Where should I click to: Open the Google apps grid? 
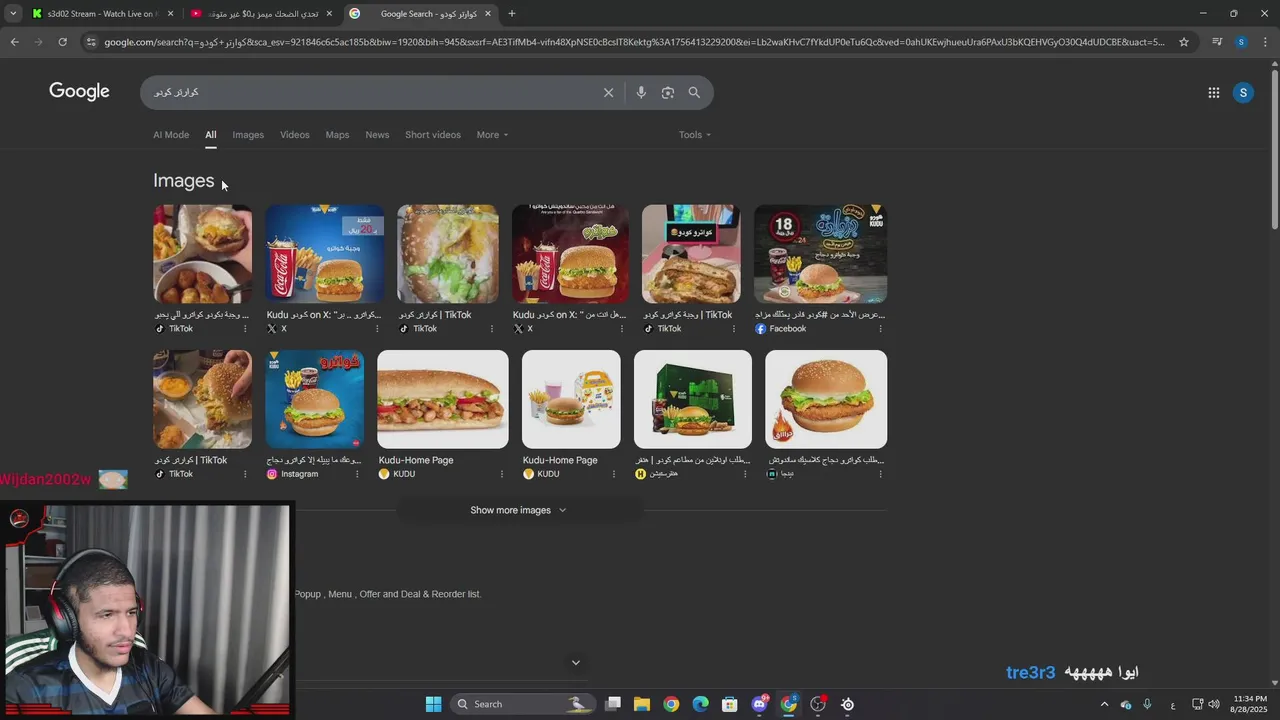click(1213, 92)
